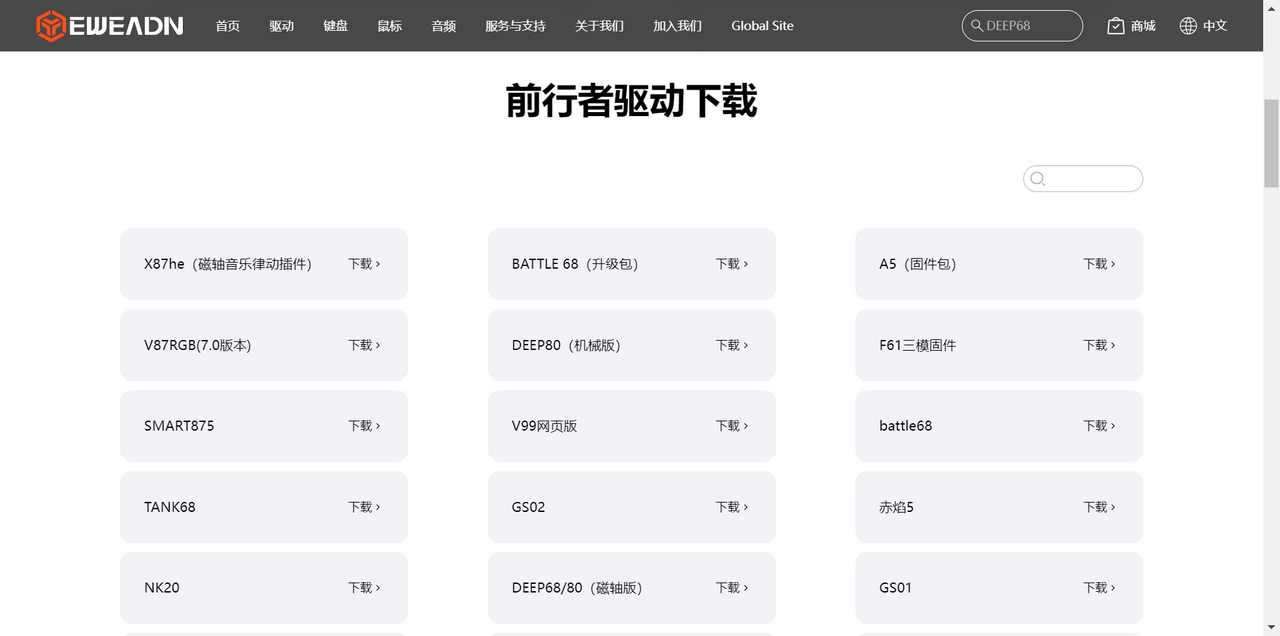
Task: Open 关于我们 from the navigation
Action: 599,26
